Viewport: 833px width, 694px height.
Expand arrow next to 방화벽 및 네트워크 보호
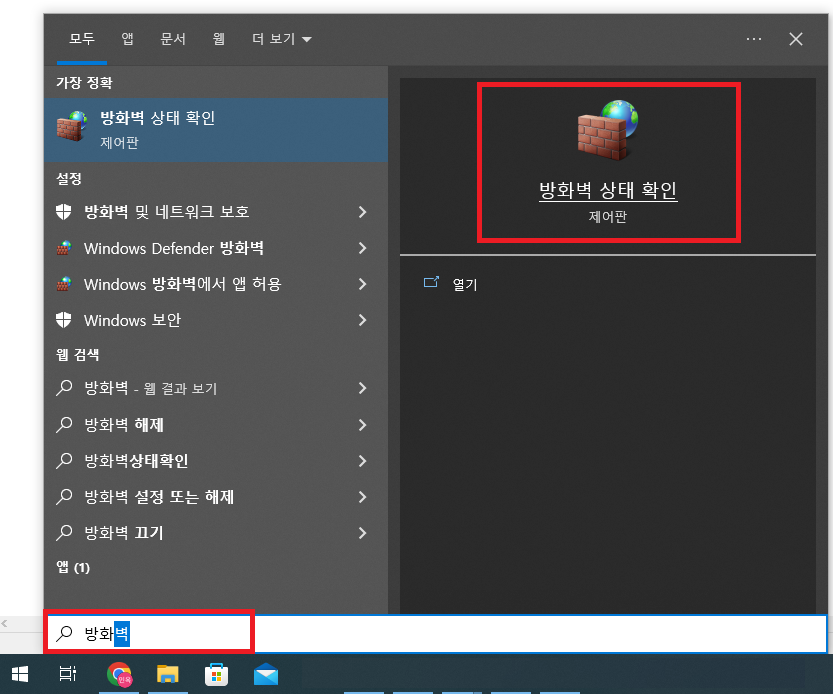tap(362, 212)
